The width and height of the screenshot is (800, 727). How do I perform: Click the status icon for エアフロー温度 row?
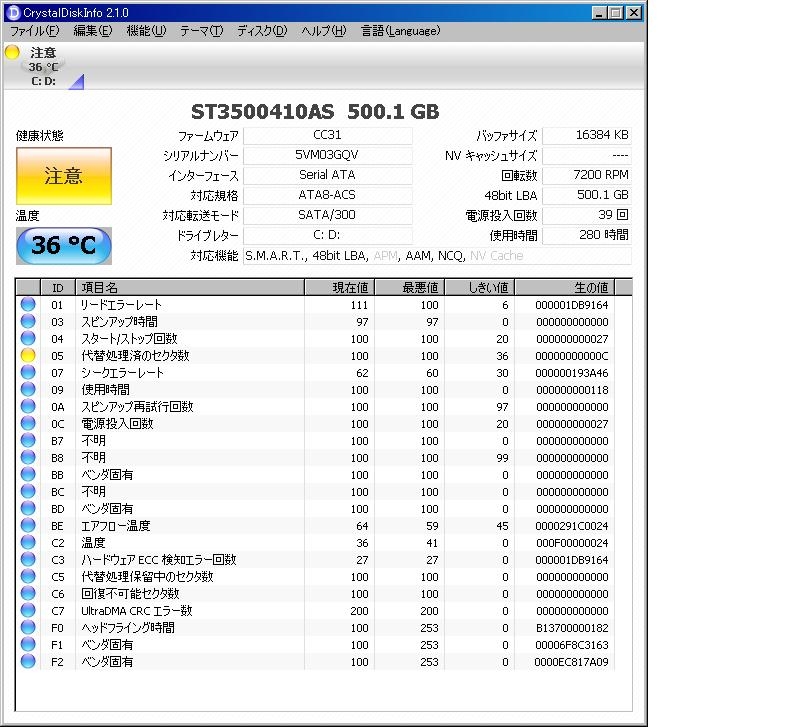pyautogui.click(x=28, y=525)
